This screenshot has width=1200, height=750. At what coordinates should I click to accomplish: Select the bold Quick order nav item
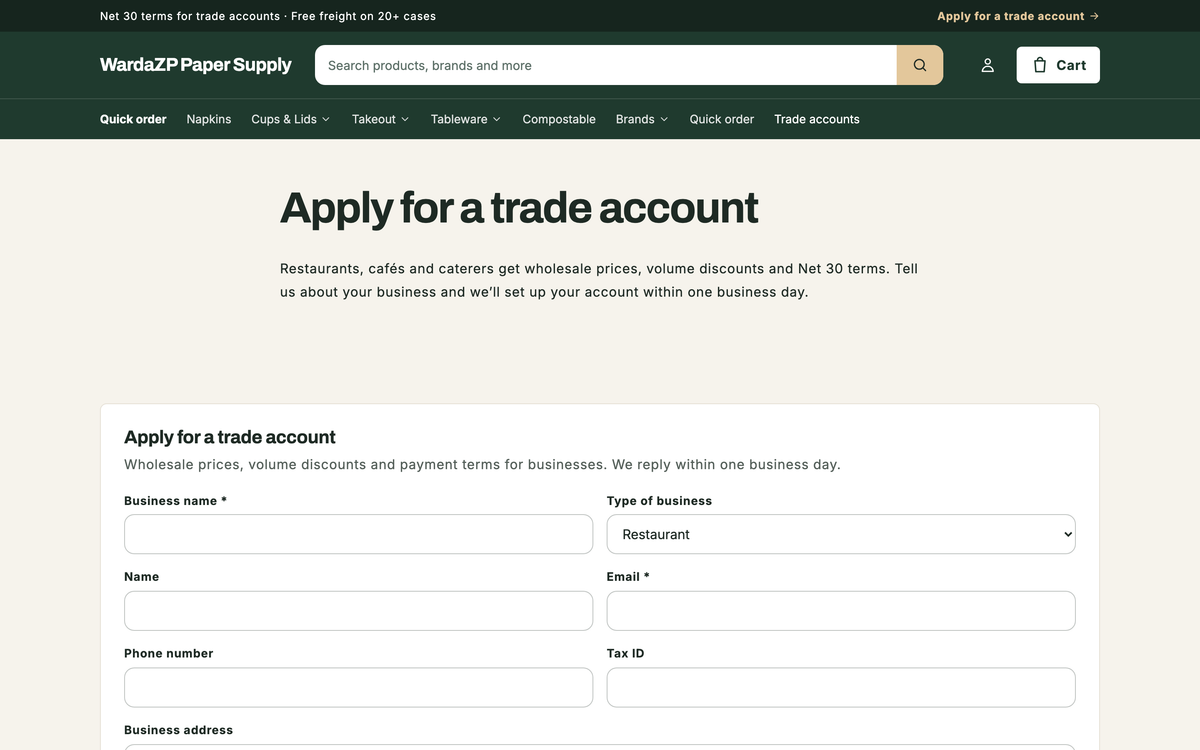point(133,119)
